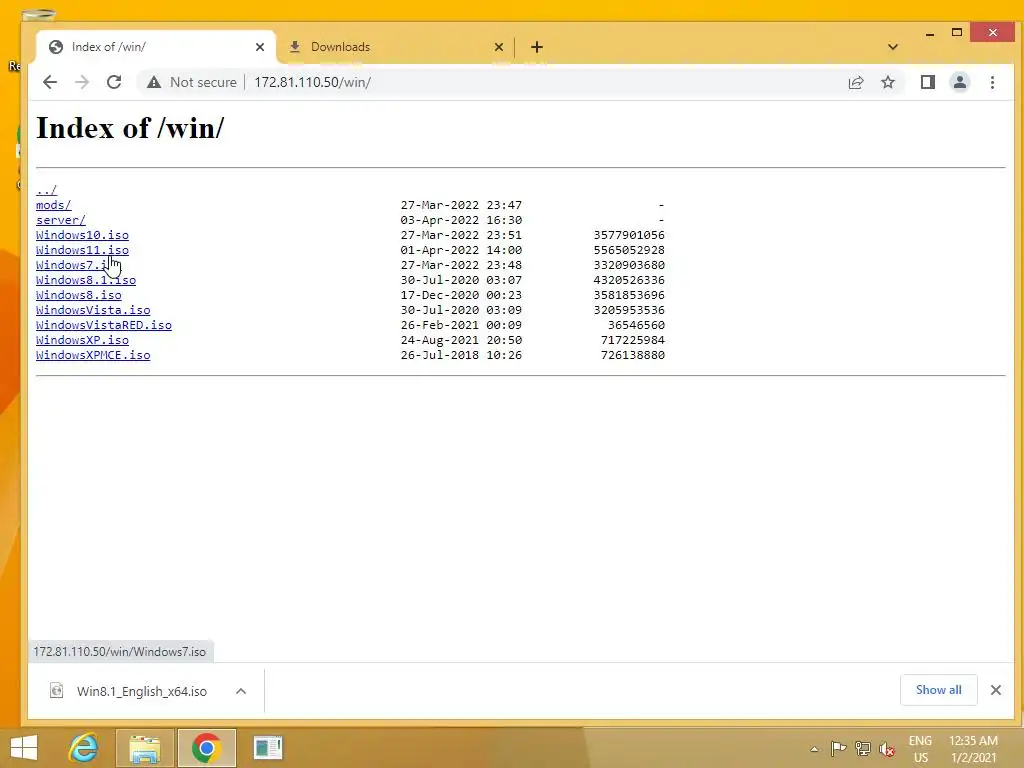The image size is (1024, 768).
Task: Open the Not secure site info warning
Action: click(x=191, y=82)
